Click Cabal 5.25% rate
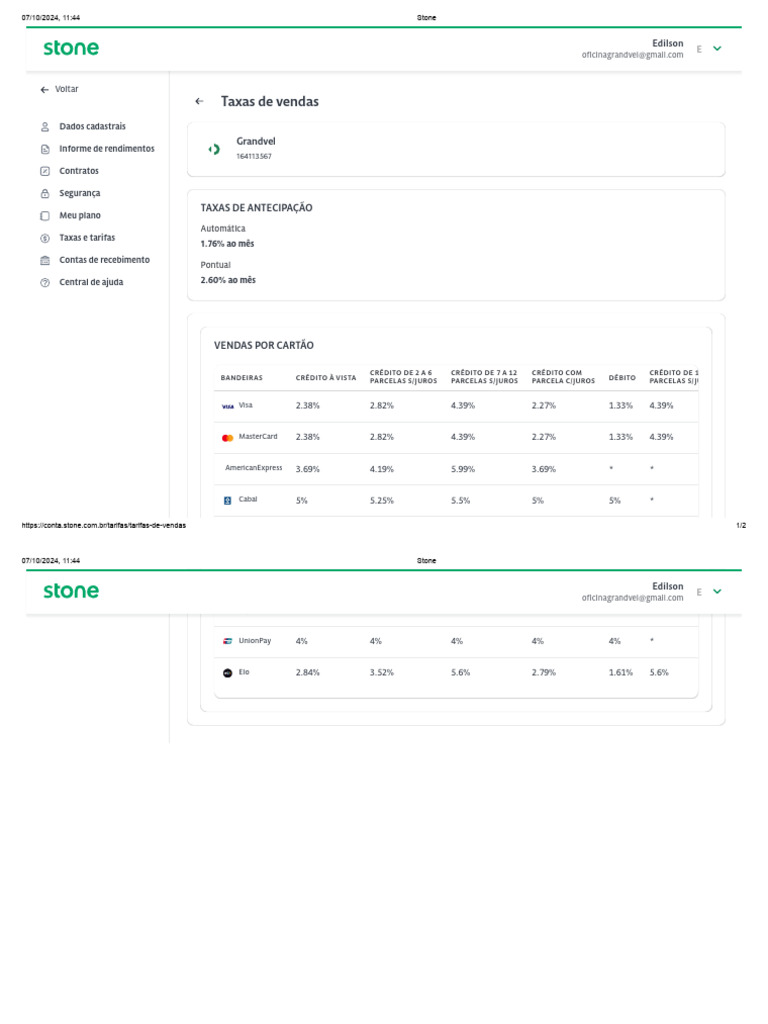Screen dimensions: 768x1024 pyautogui.click(x=381, y=500)
